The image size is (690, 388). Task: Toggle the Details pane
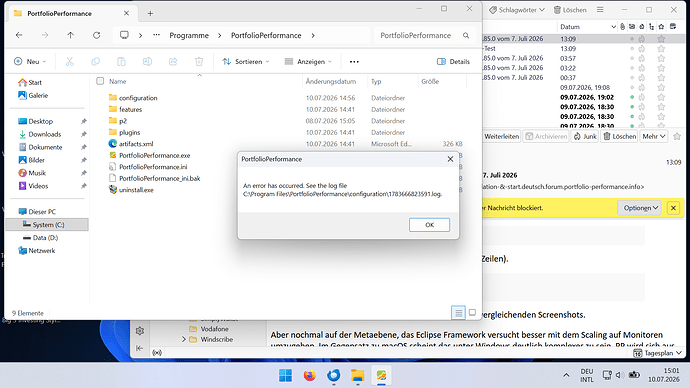453,62
